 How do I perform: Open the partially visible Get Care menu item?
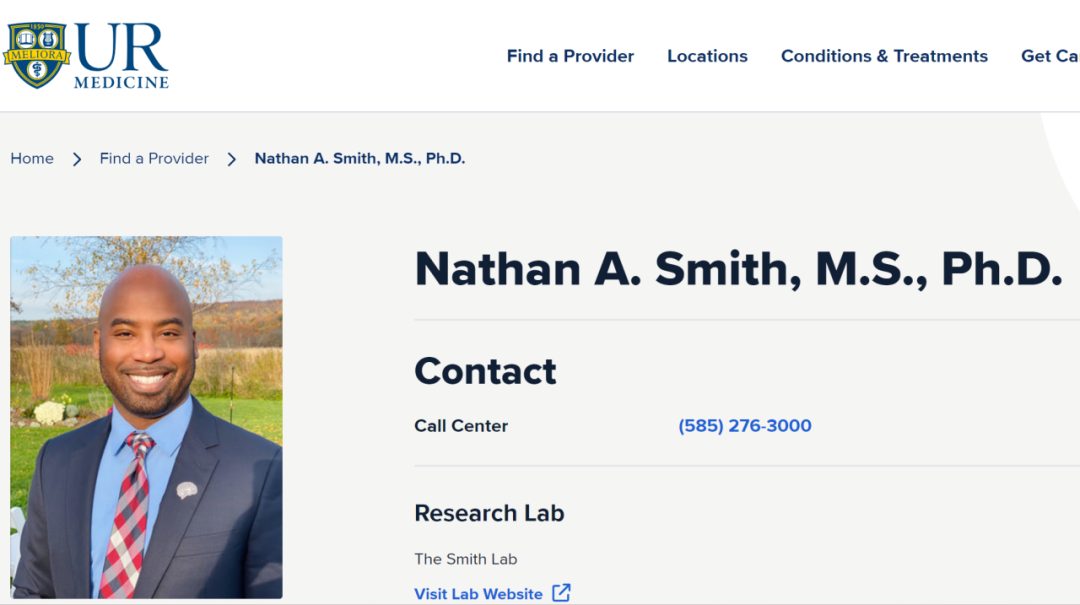[1049, 56]
